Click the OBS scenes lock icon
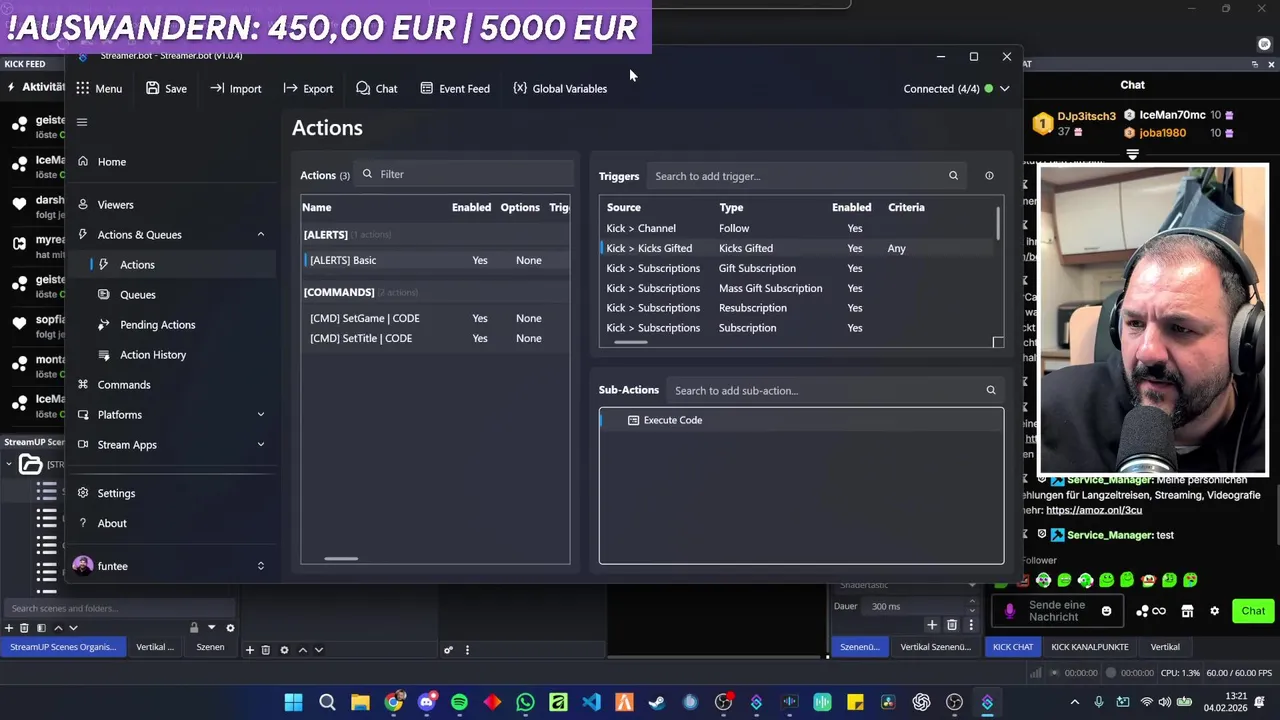The width and height of the screenshot is (1280, 720). (x=194, y=628)
